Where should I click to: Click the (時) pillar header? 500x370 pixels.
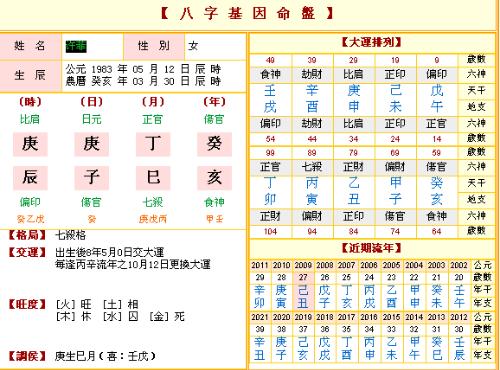pos(30,102)
